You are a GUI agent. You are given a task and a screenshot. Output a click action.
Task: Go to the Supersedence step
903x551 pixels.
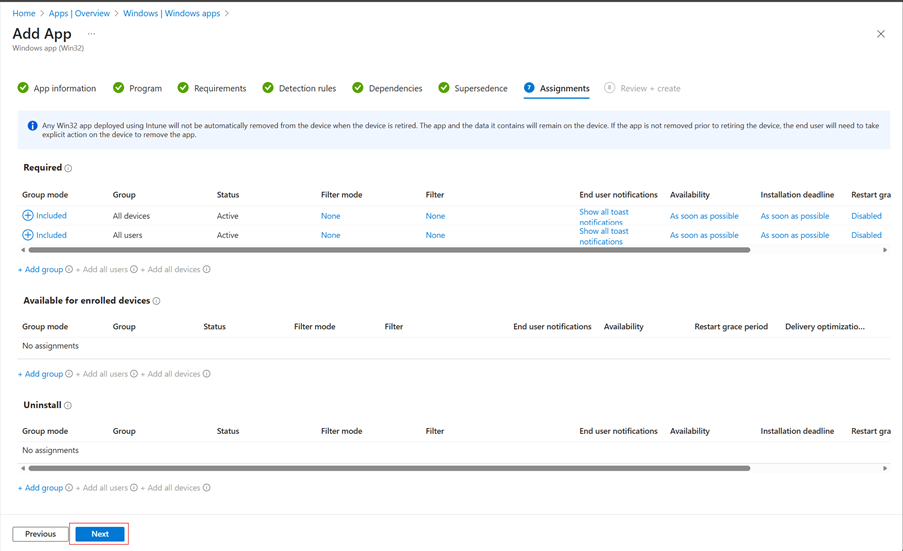[x=473, y=88]
